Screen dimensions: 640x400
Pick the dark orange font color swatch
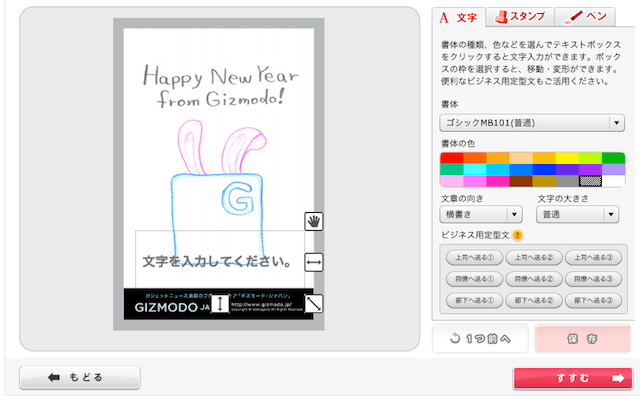[x=475, y=158]
